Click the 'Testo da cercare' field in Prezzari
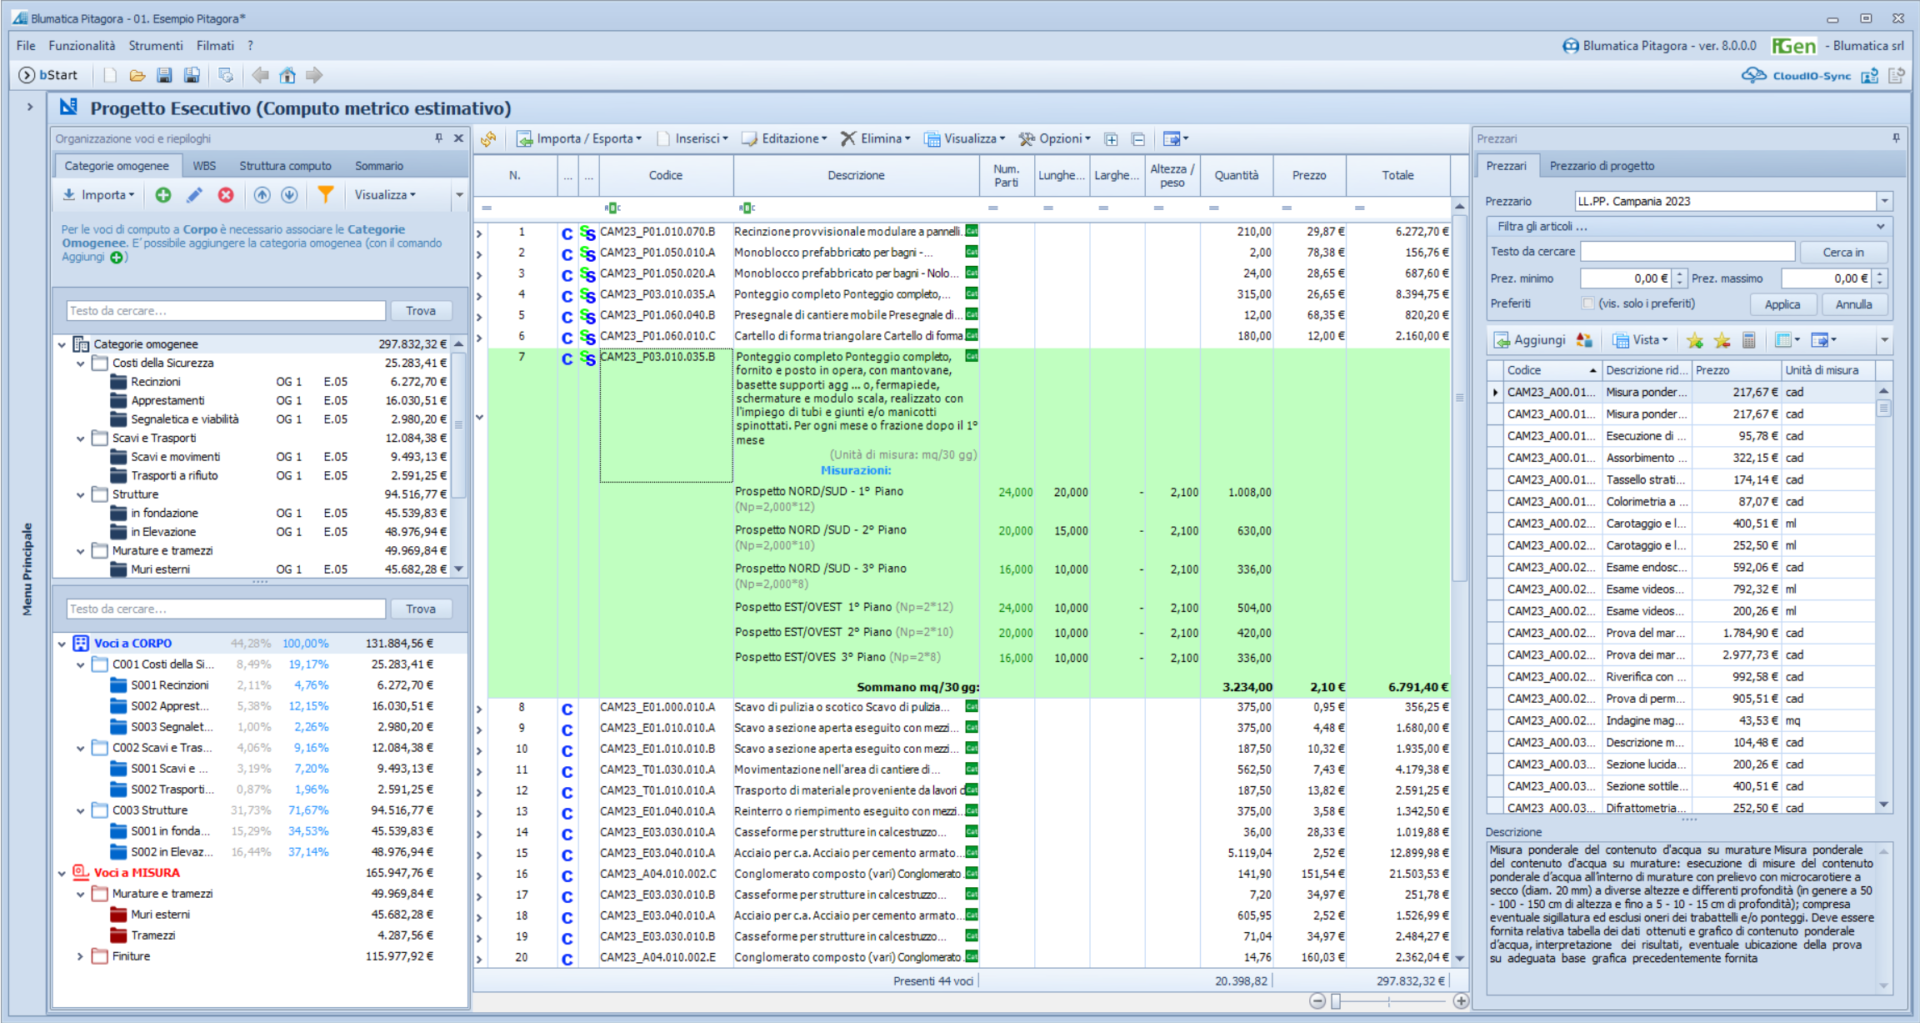The height and width of the screenshot is (1023, 1920). point(1687,252)
